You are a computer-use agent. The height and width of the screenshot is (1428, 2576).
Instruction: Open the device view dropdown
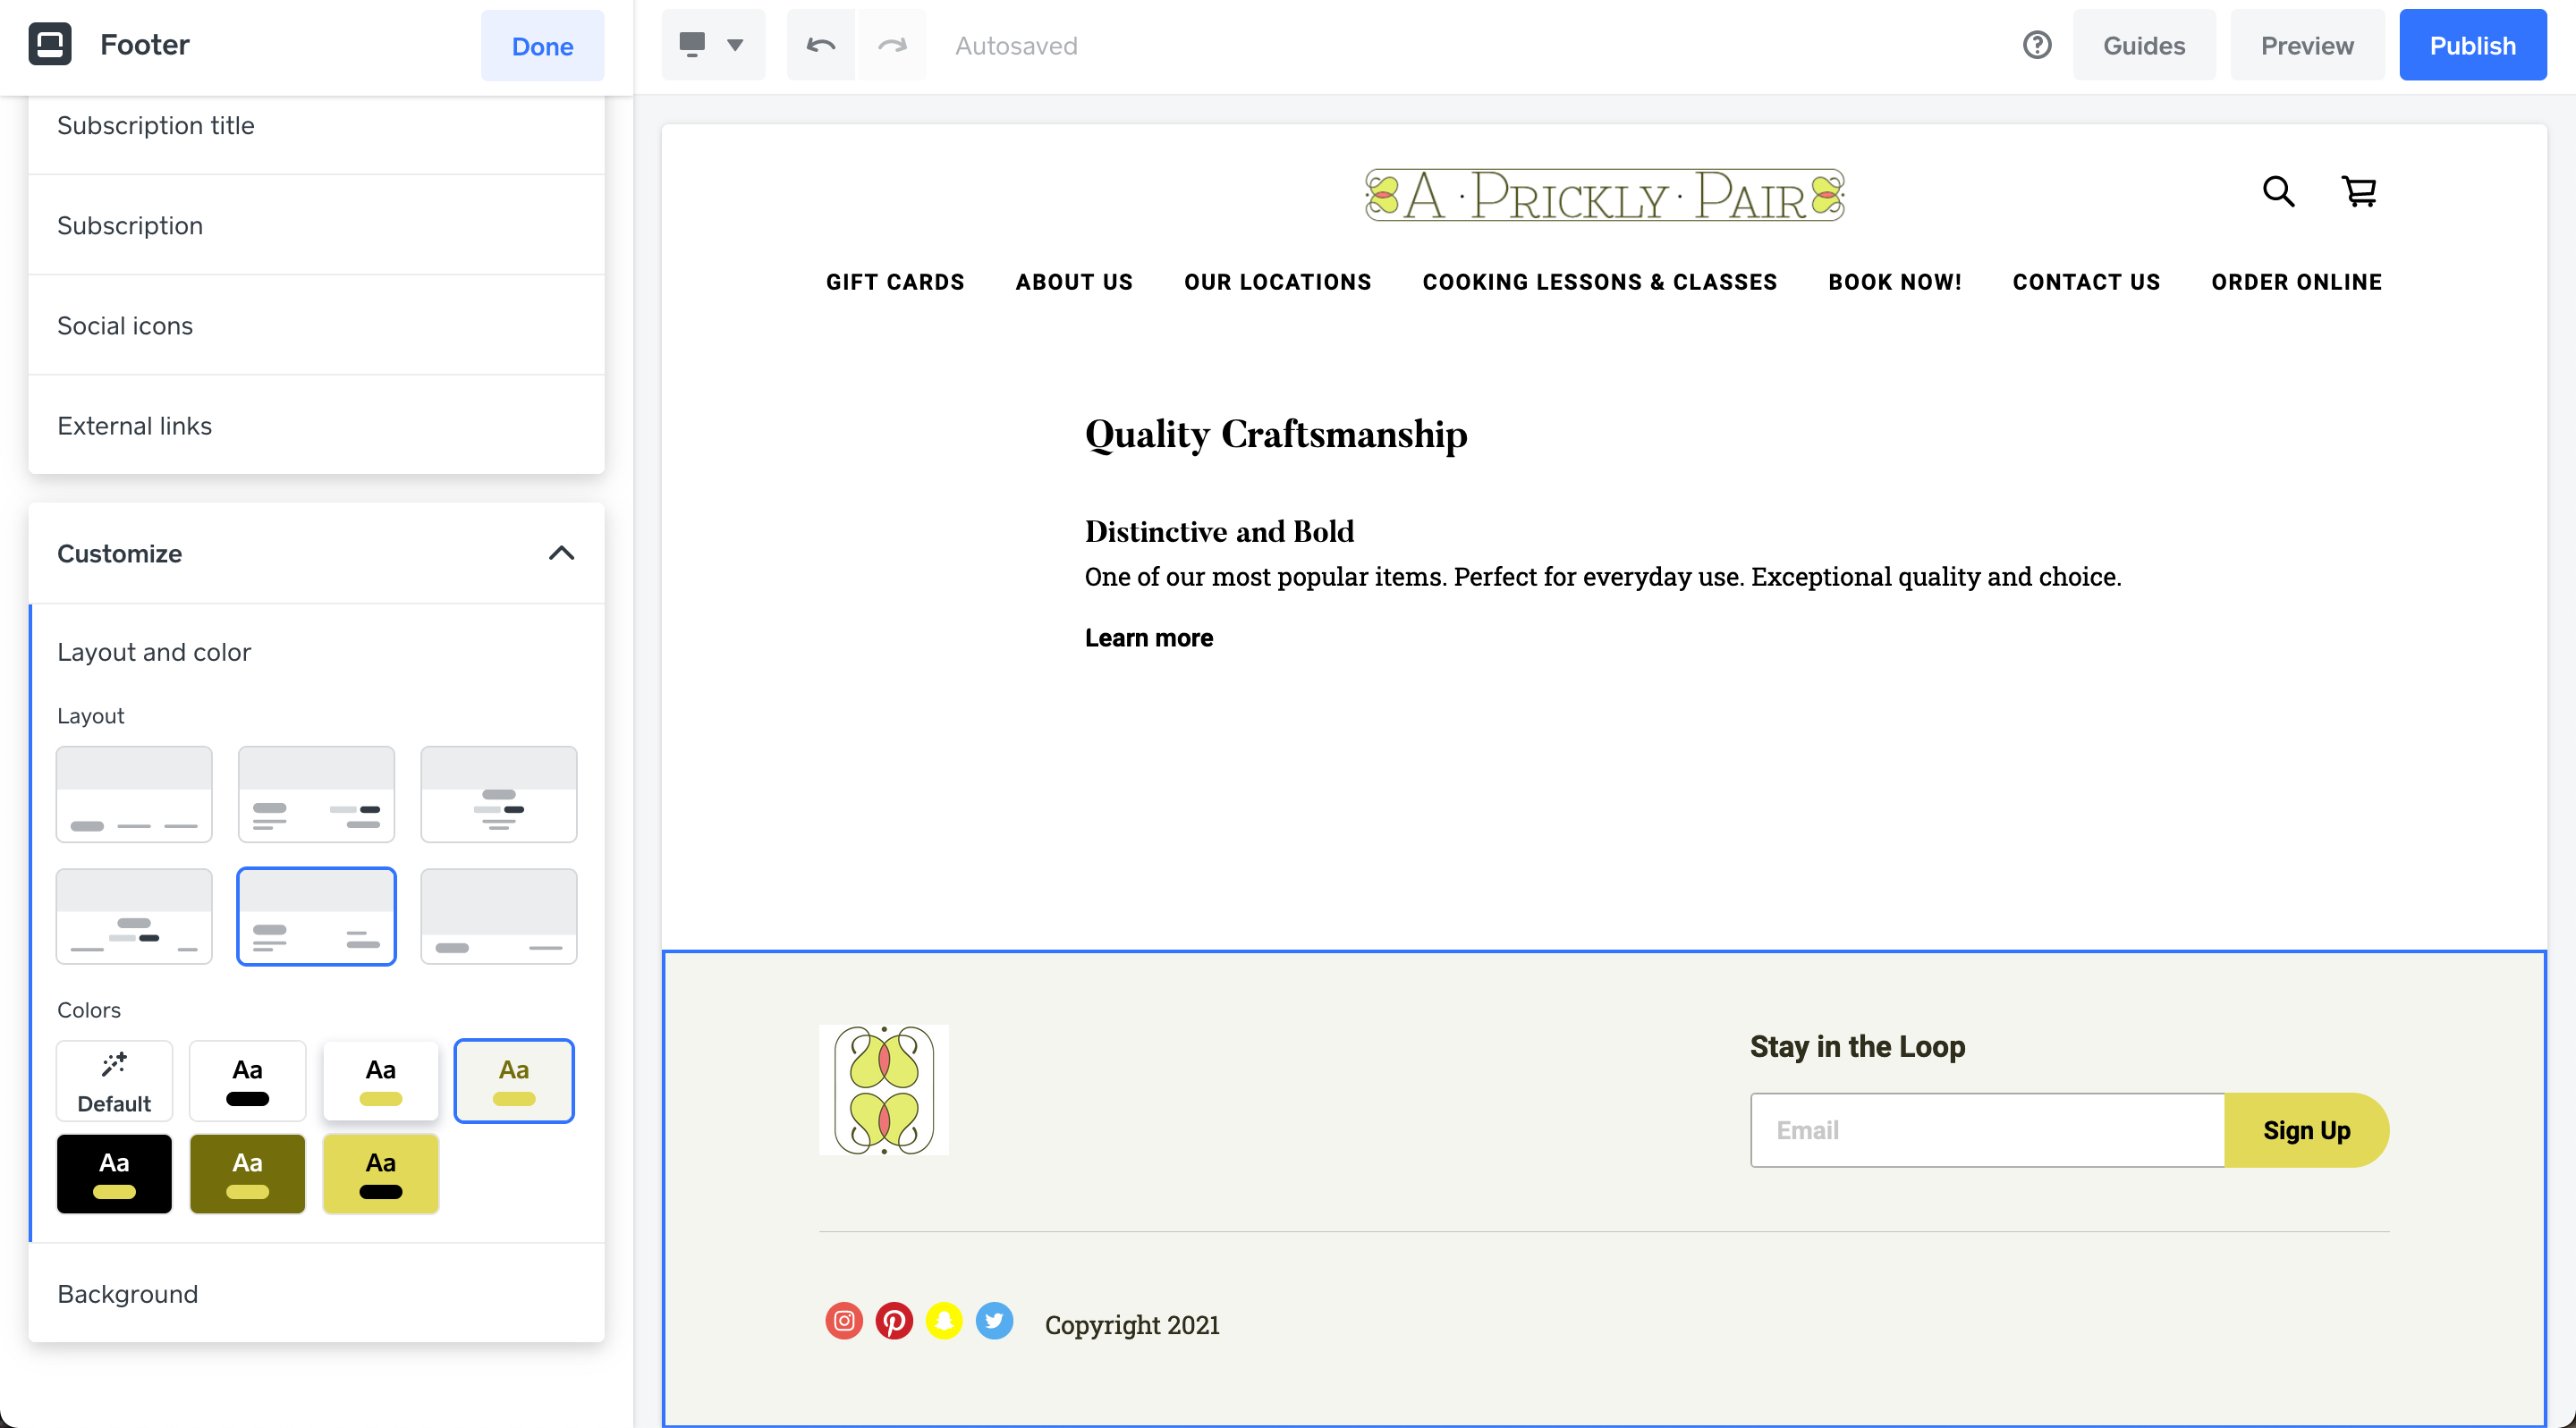[x=712, y=45]
